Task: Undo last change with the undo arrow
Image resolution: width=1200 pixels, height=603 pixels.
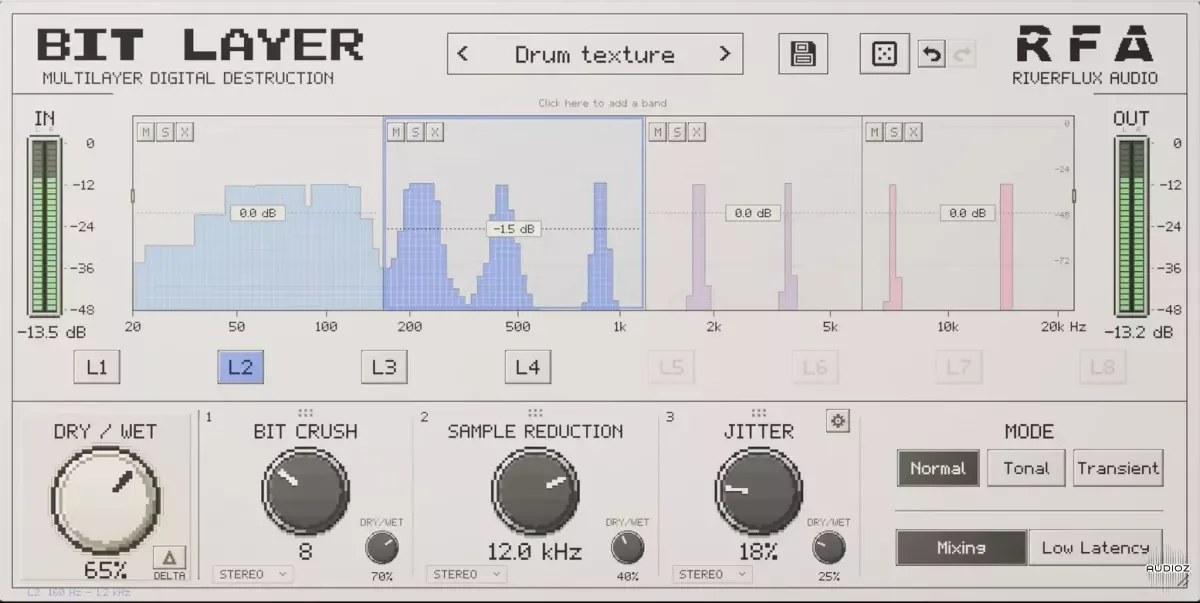Action: pyautogui.click(x=931, y=54)
